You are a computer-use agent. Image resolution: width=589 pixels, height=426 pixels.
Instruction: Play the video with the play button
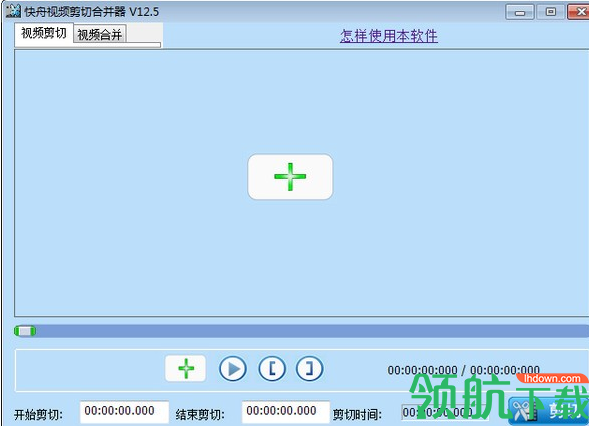233,369
